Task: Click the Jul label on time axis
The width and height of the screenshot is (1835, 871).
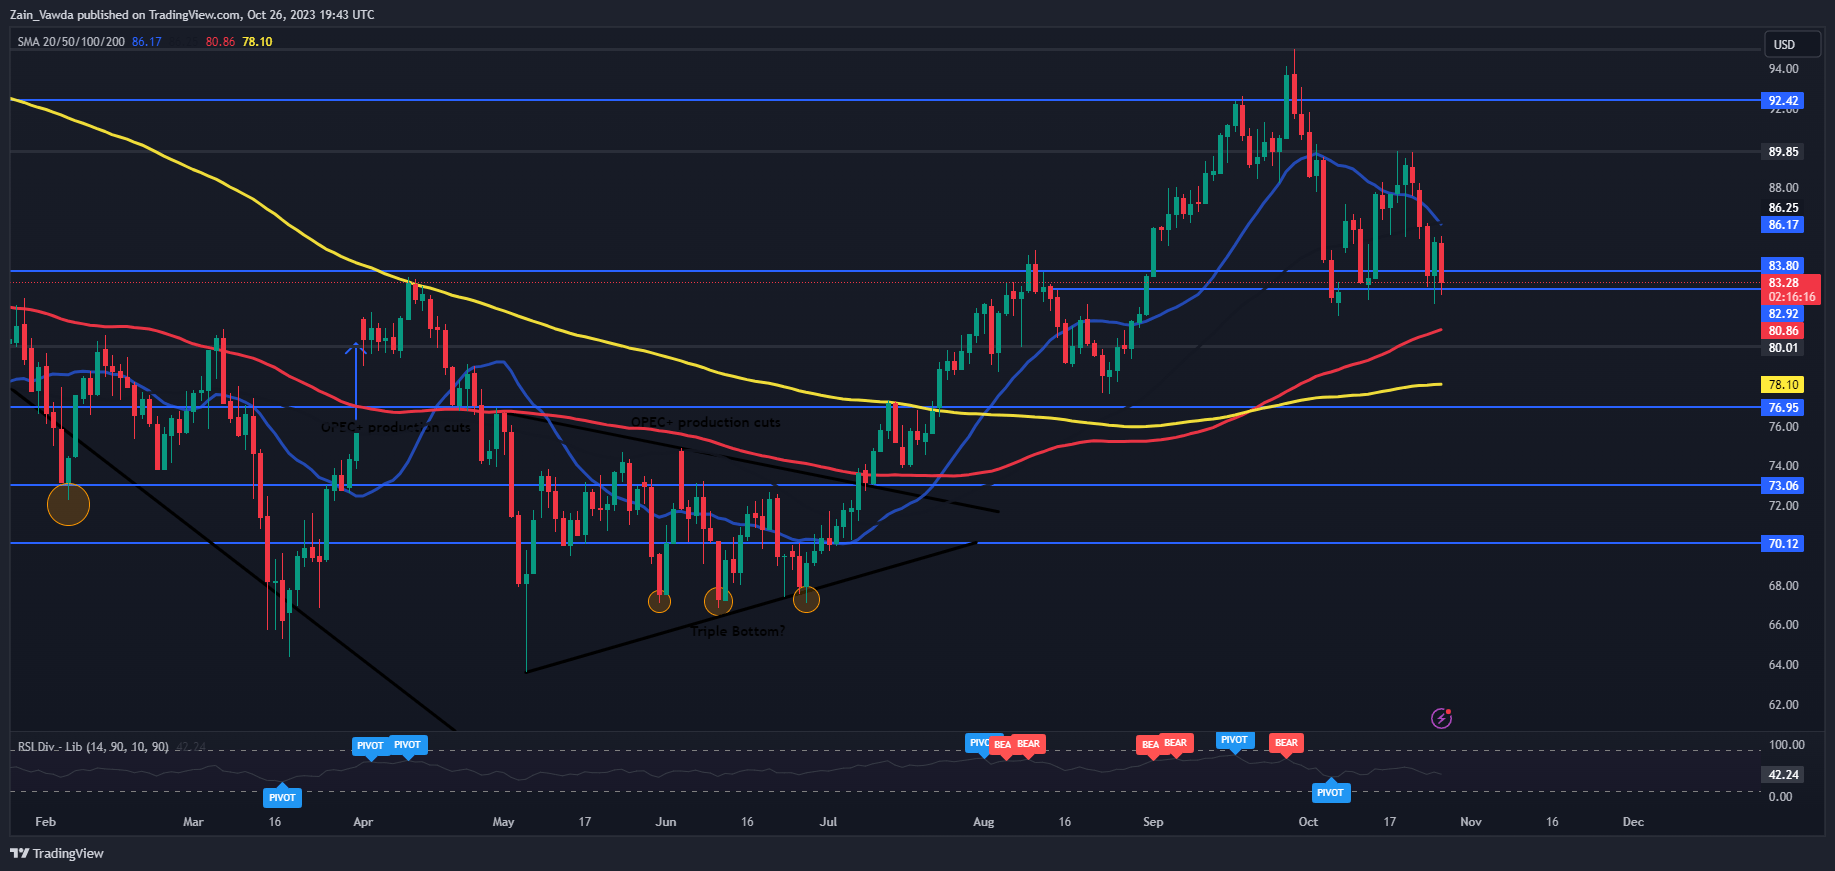Action: (828, 822)
